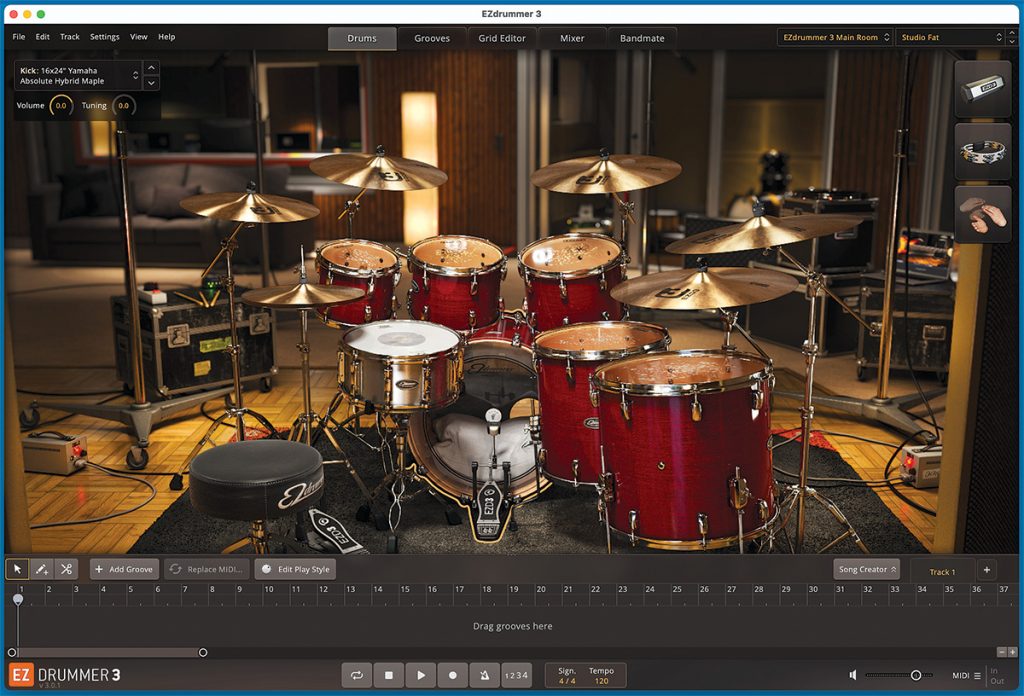Click the Tuning knob
The image size is (1024, 696).
tap(123, 106)
